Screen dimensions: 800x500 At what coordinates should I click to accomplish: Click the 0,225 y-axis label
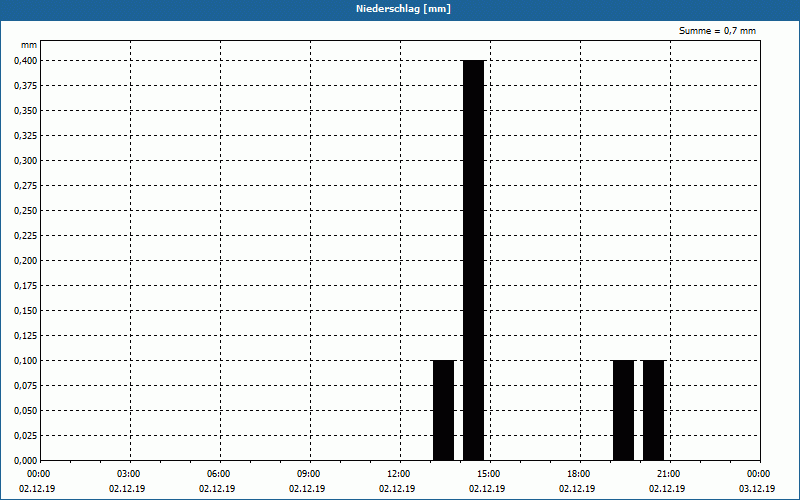[26, 236]
